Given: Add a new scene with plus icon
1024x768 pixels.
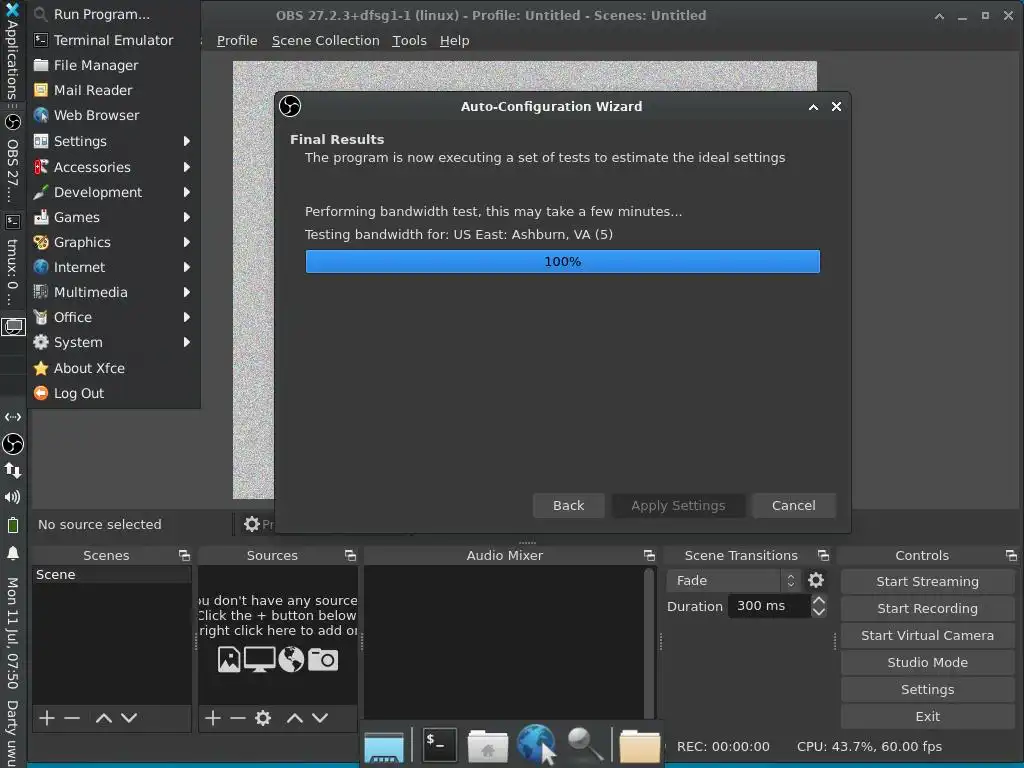Looking at the screenshot, I should click(x=46, y=718).
